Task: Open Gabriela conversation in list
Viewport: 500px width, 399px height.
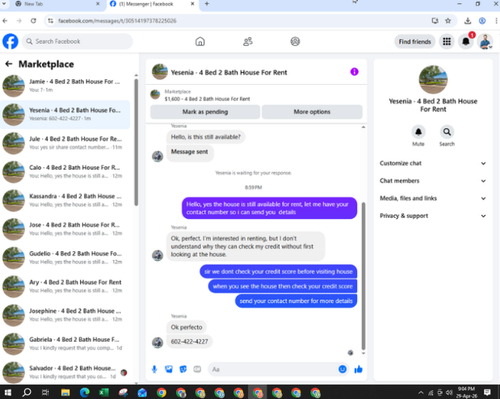Action: (x=65, y=344)
